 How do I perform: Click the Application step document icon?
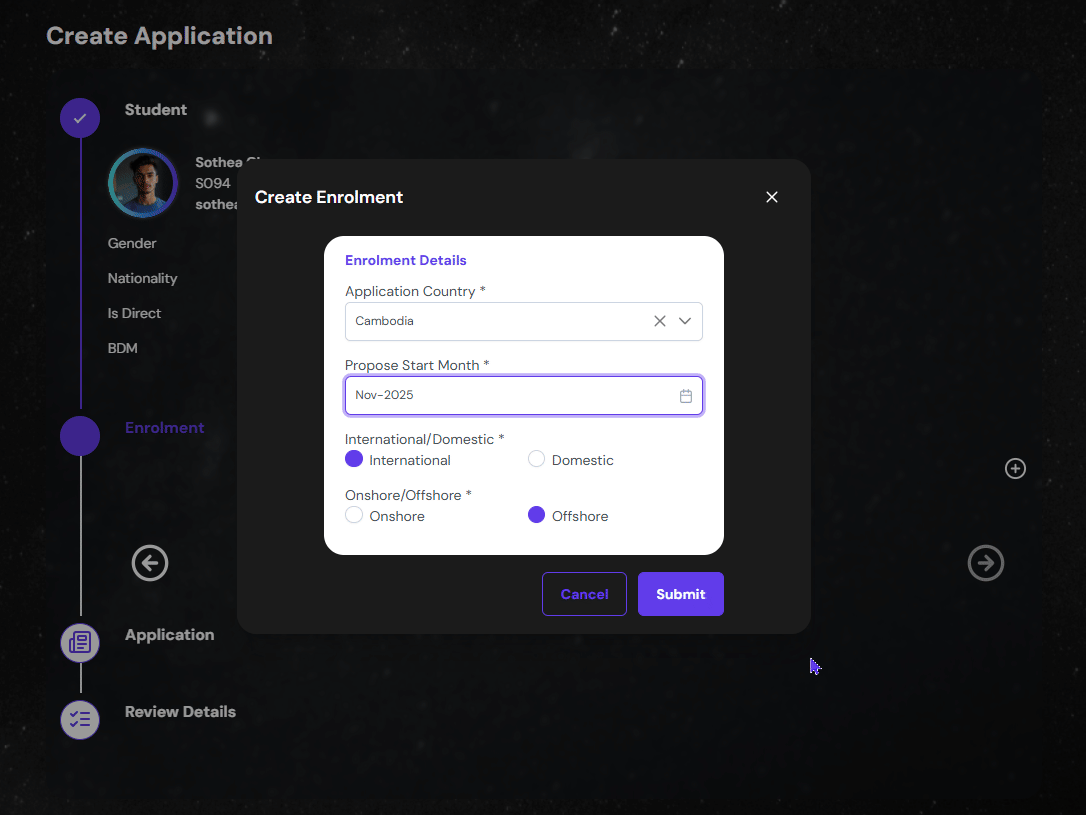coord(80,643)
